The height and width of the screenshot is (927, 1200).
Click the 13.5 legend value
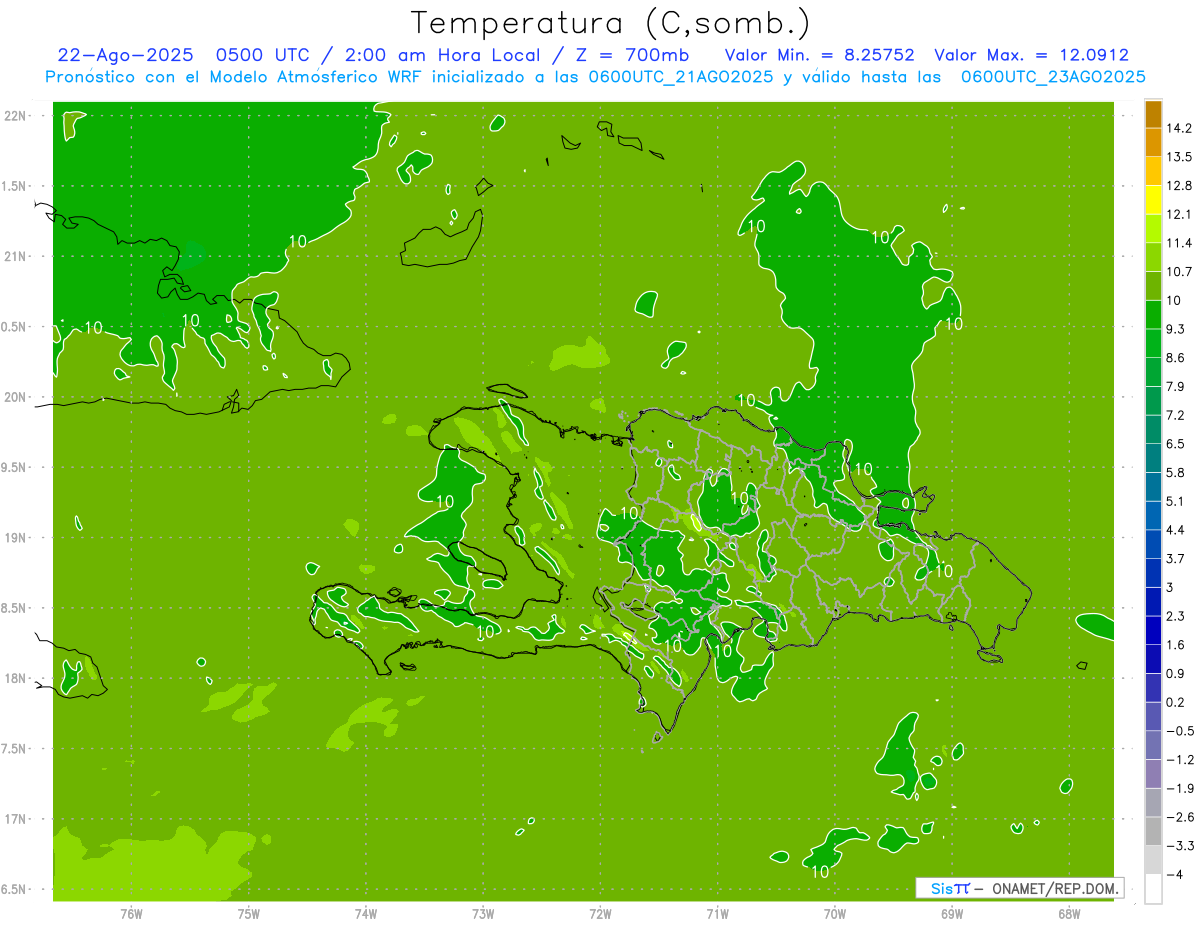(x=1178, y=157)
